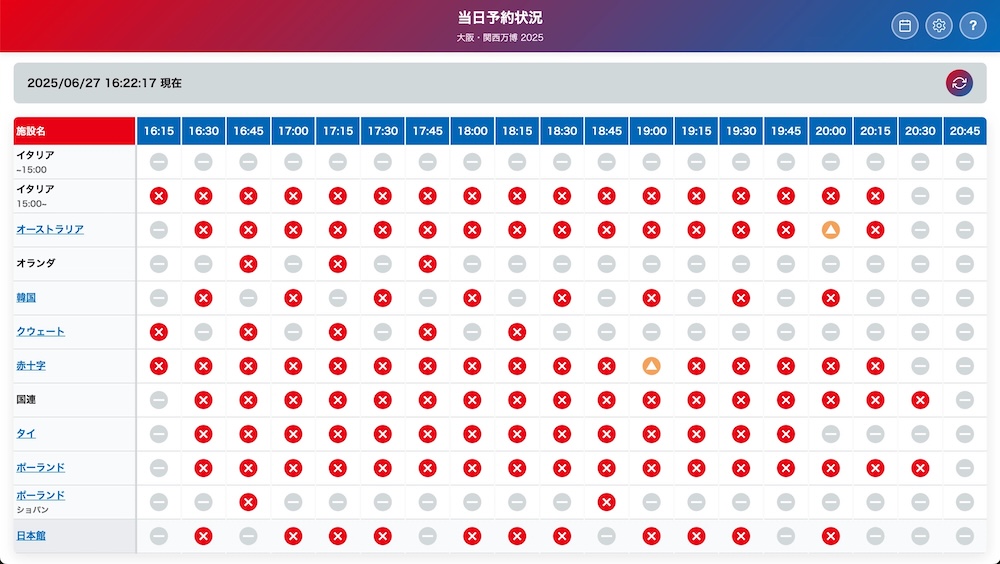Click gray dash for Italy ~15:00 at 16:15

(159, 162)
